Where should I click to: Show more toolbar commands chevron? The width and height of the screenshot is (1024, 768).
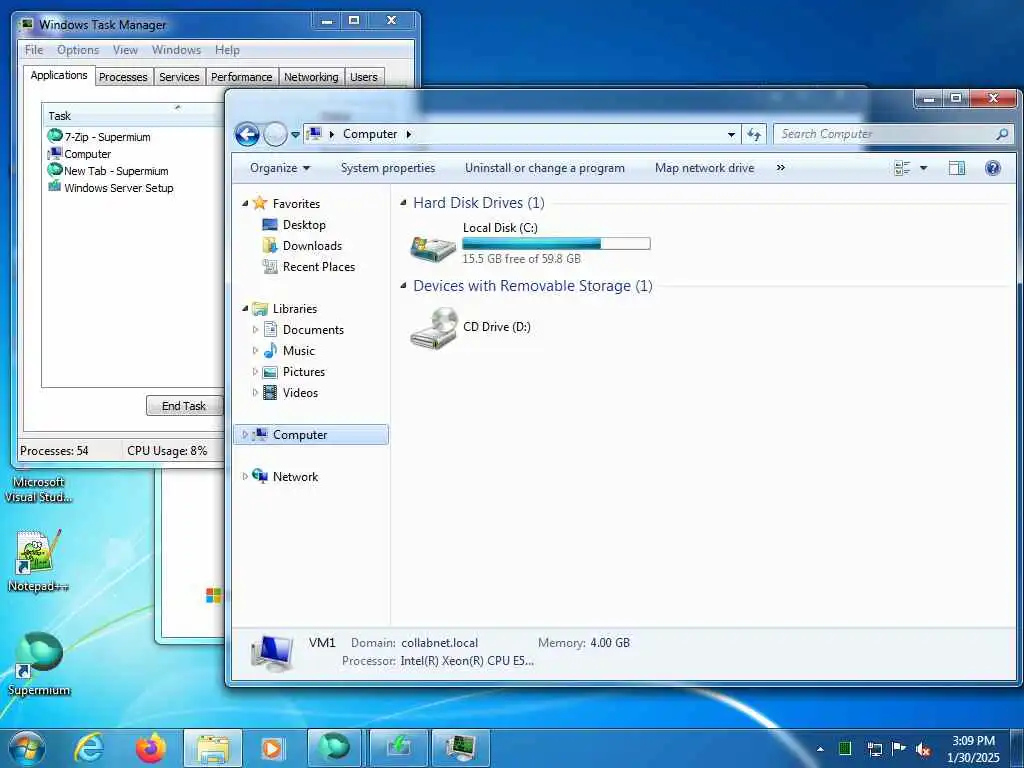pyautogui.click(x=780, y=168)
